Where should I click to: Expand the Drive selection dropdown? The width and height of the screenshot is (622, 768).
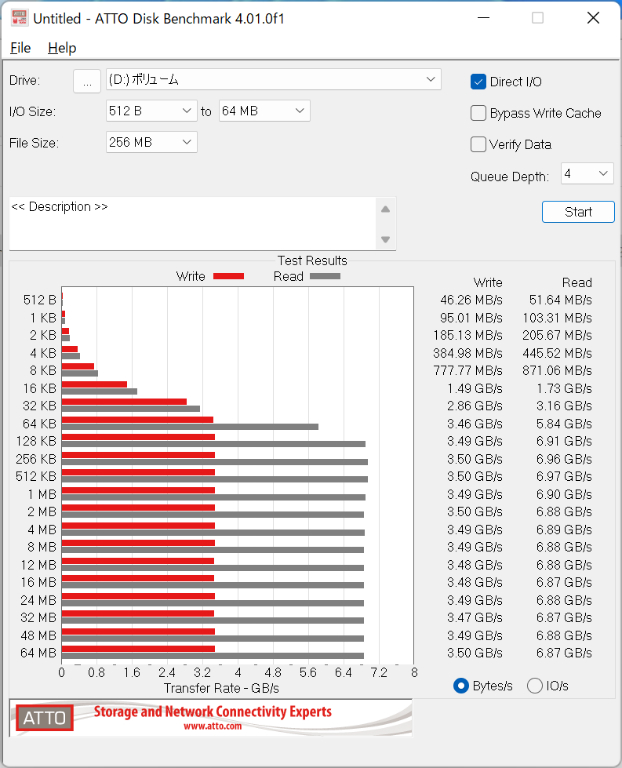pos(431,79)
